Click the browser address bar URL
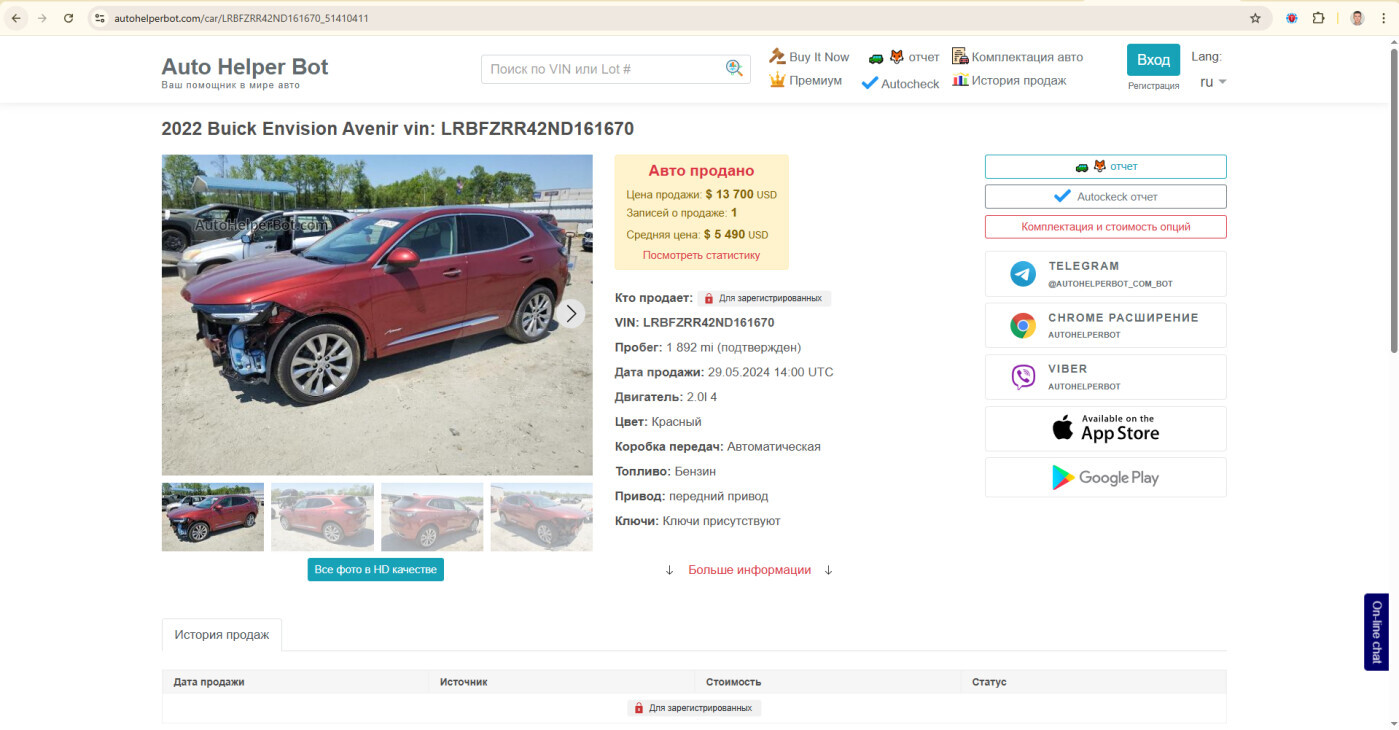The image size is (1399, 730). point(242,18)
